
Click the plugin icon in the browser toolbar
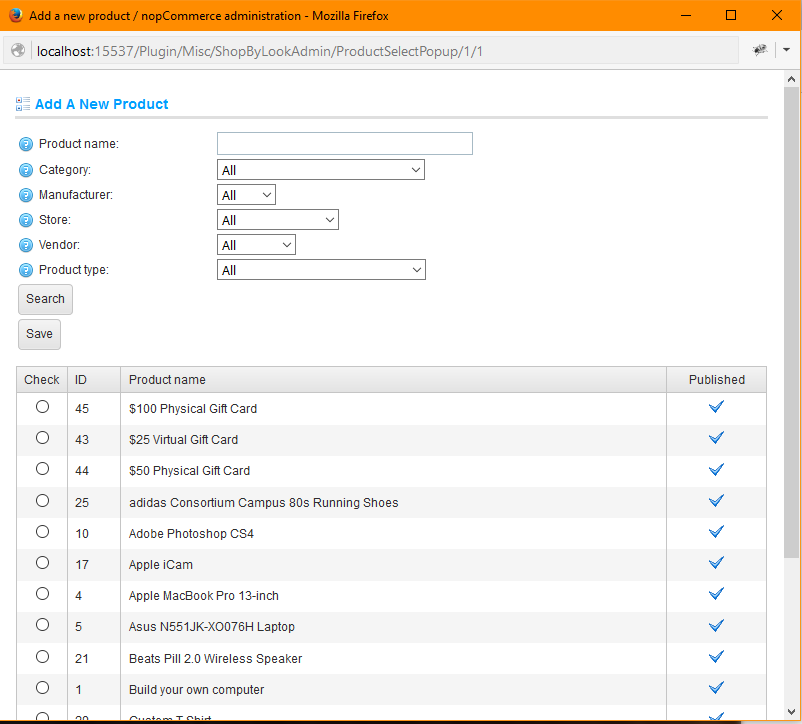point(760,48)
